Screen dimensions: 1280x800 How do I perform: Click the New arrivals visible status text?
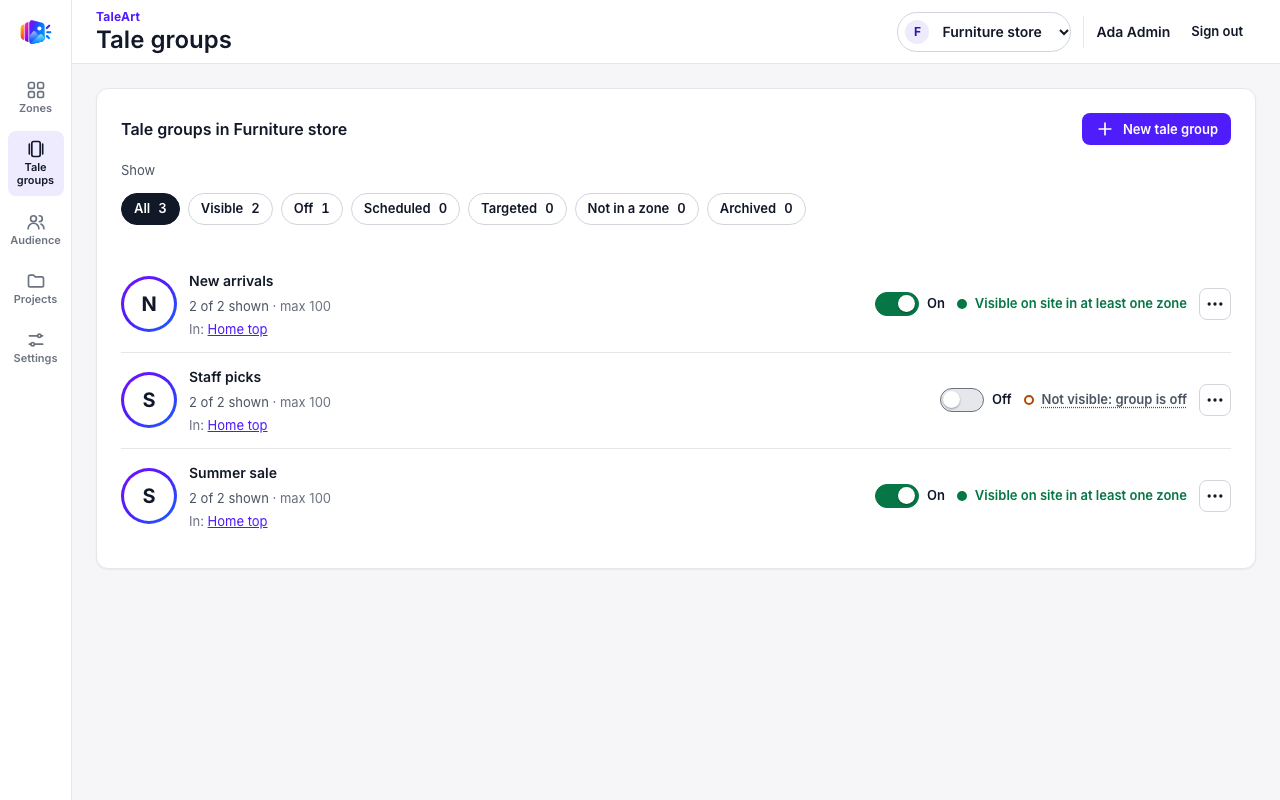click(x=1081, y=304)
